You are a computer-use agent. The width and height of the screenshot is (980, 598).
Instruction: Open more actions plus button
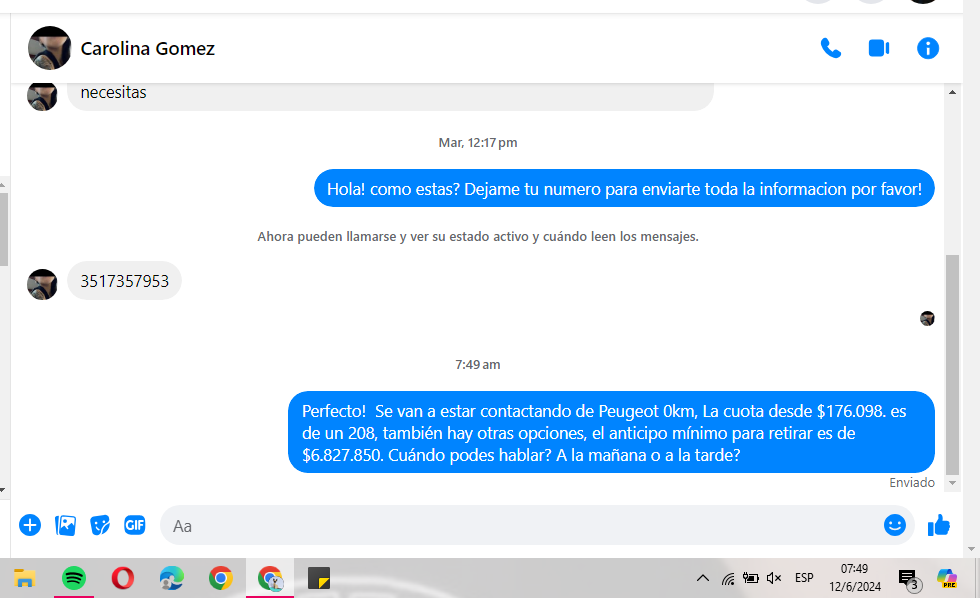tap(30, 526)
